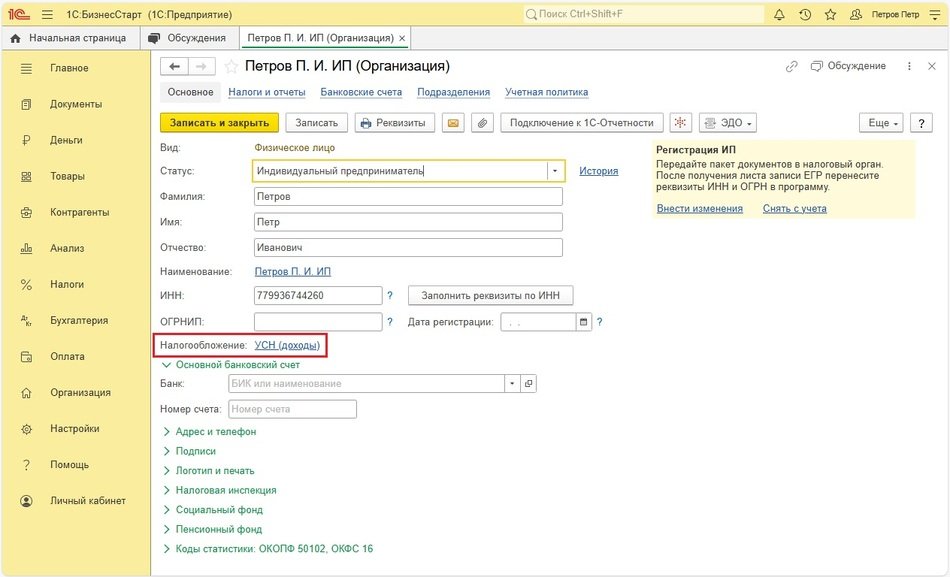The width and height of the screenshot is (950, 577).
Task: Open the Еще dropdown menu
Action: click(x=880, y=123)
